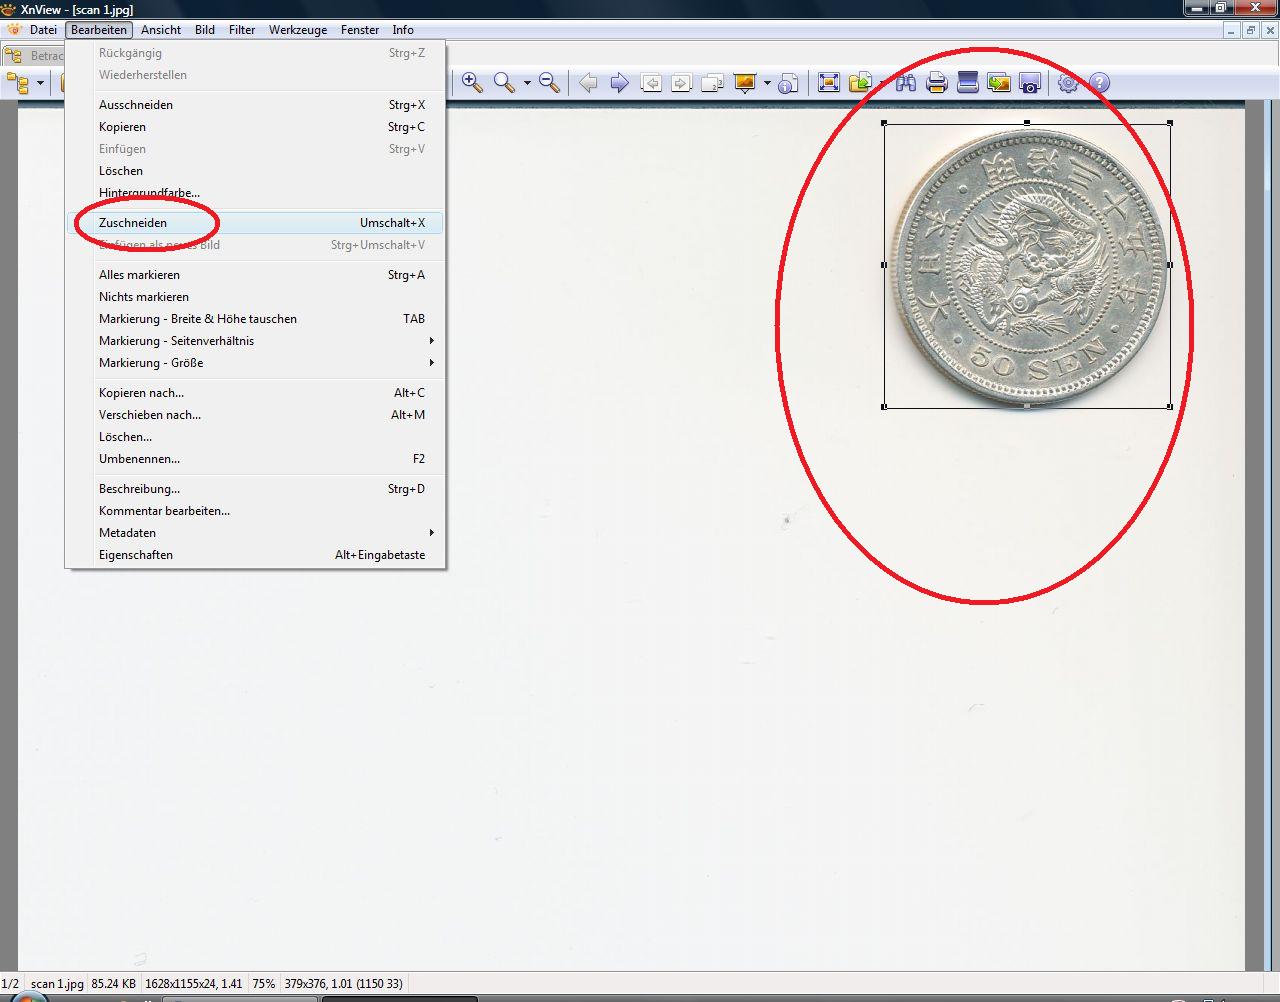The height and width of the screenshot is (1002, 1280).
Task: Choose Zuschneiden from the Bearbeiten menu
Action: 133,223
